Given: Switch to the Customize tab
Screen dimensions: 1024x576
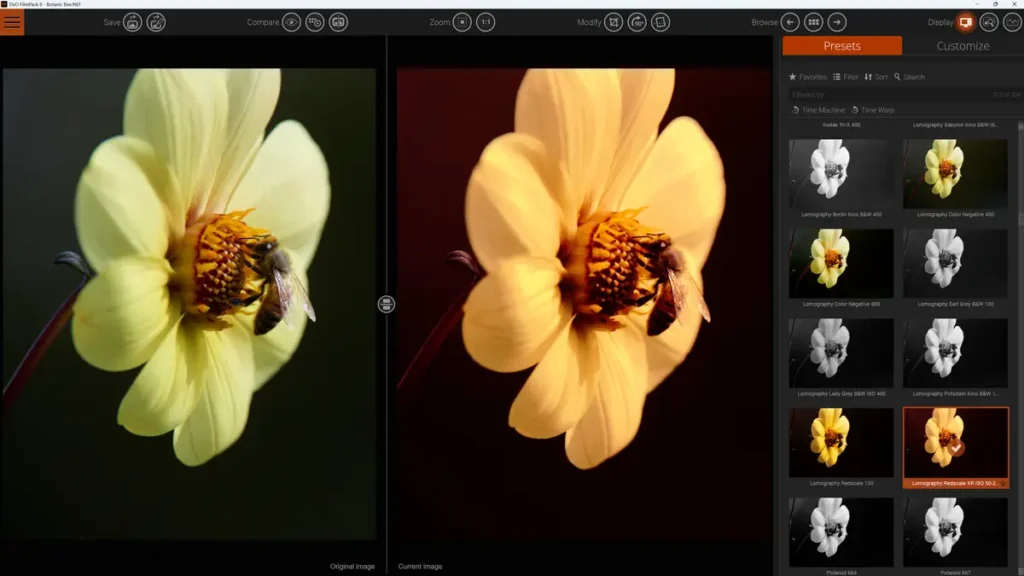Looking at the screenshot, I should pos(963,45).
